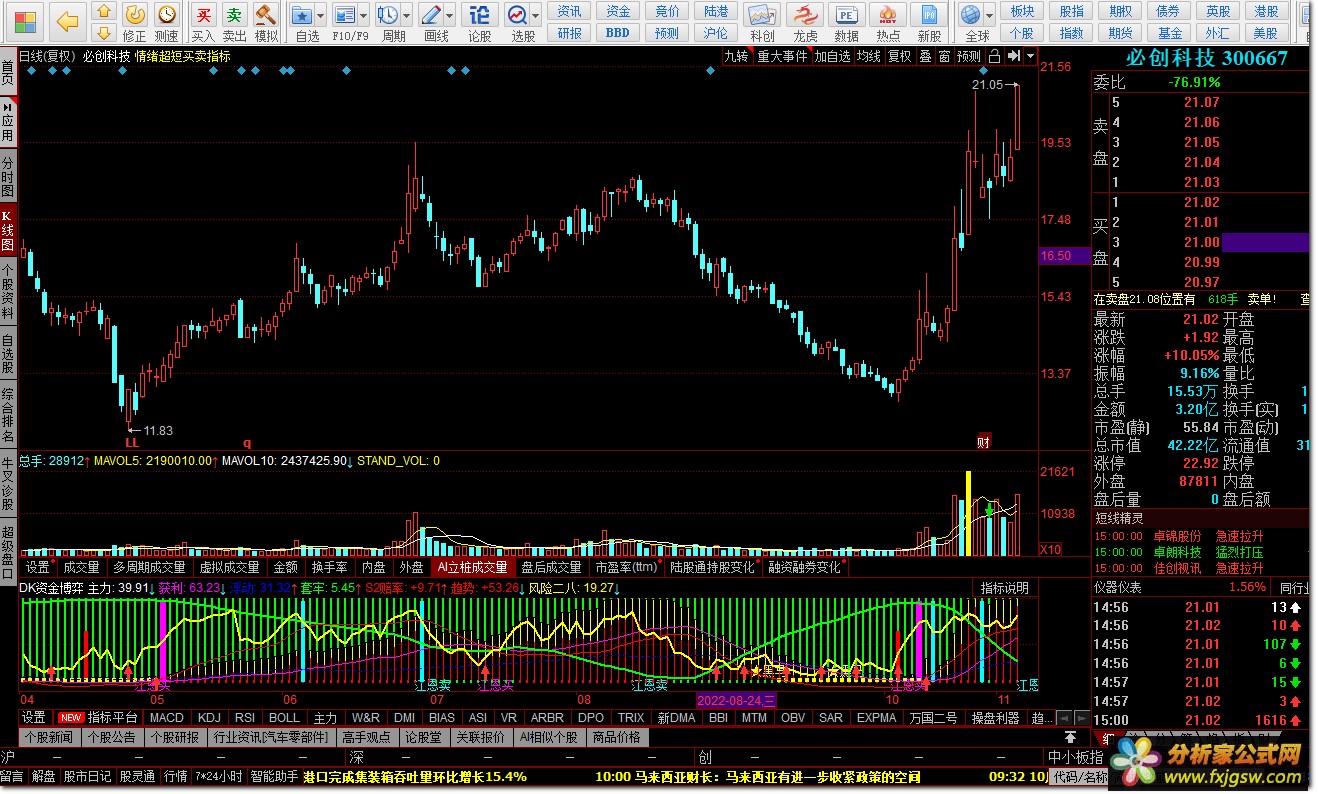Select the AI立桩成交量 tab
1318x794 pixels.
472,567
